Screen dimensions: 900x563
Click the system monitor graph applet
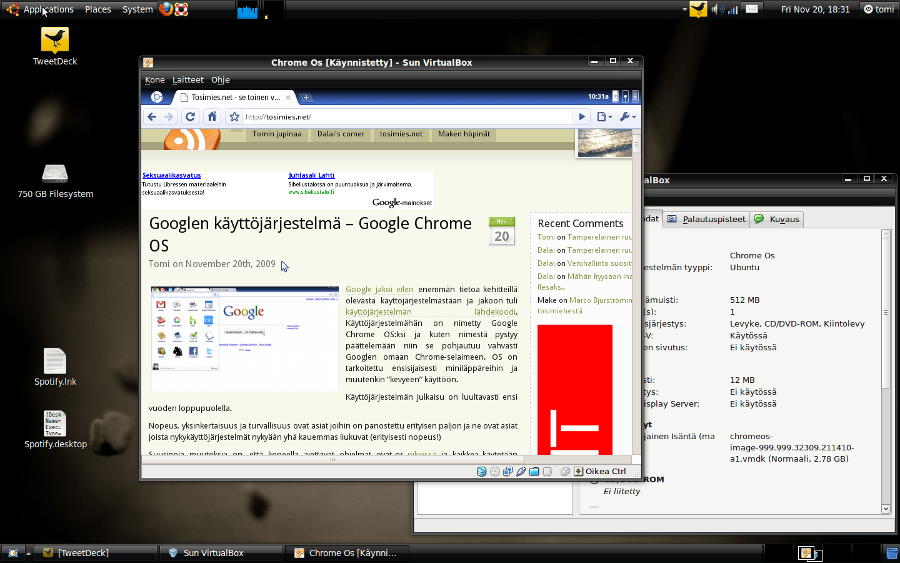coord(247,10)
